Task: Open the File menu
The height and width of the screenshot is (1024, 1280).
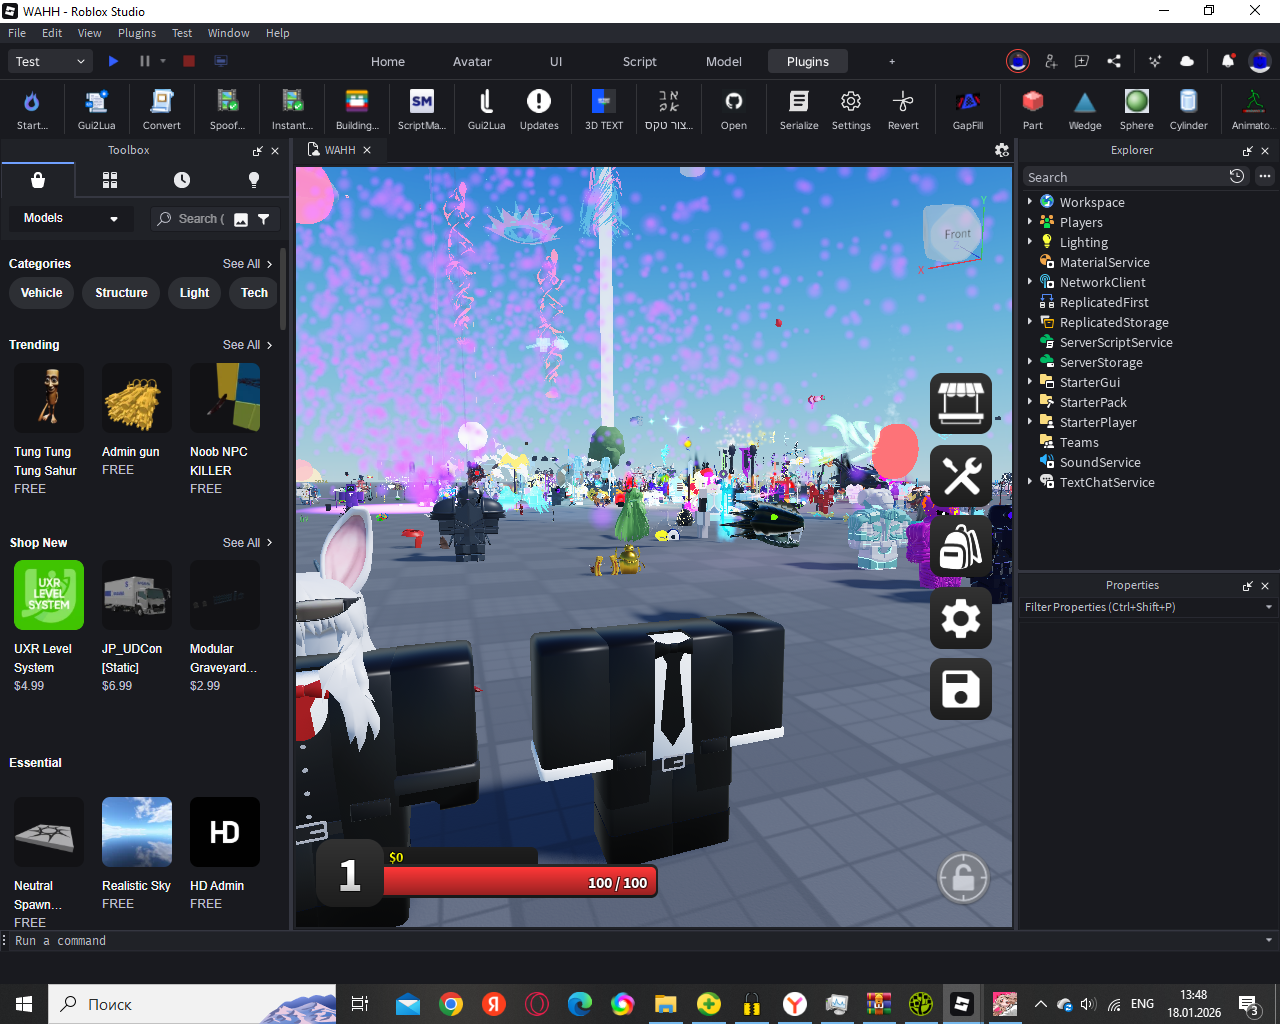Action: click(x=17, y=33)
